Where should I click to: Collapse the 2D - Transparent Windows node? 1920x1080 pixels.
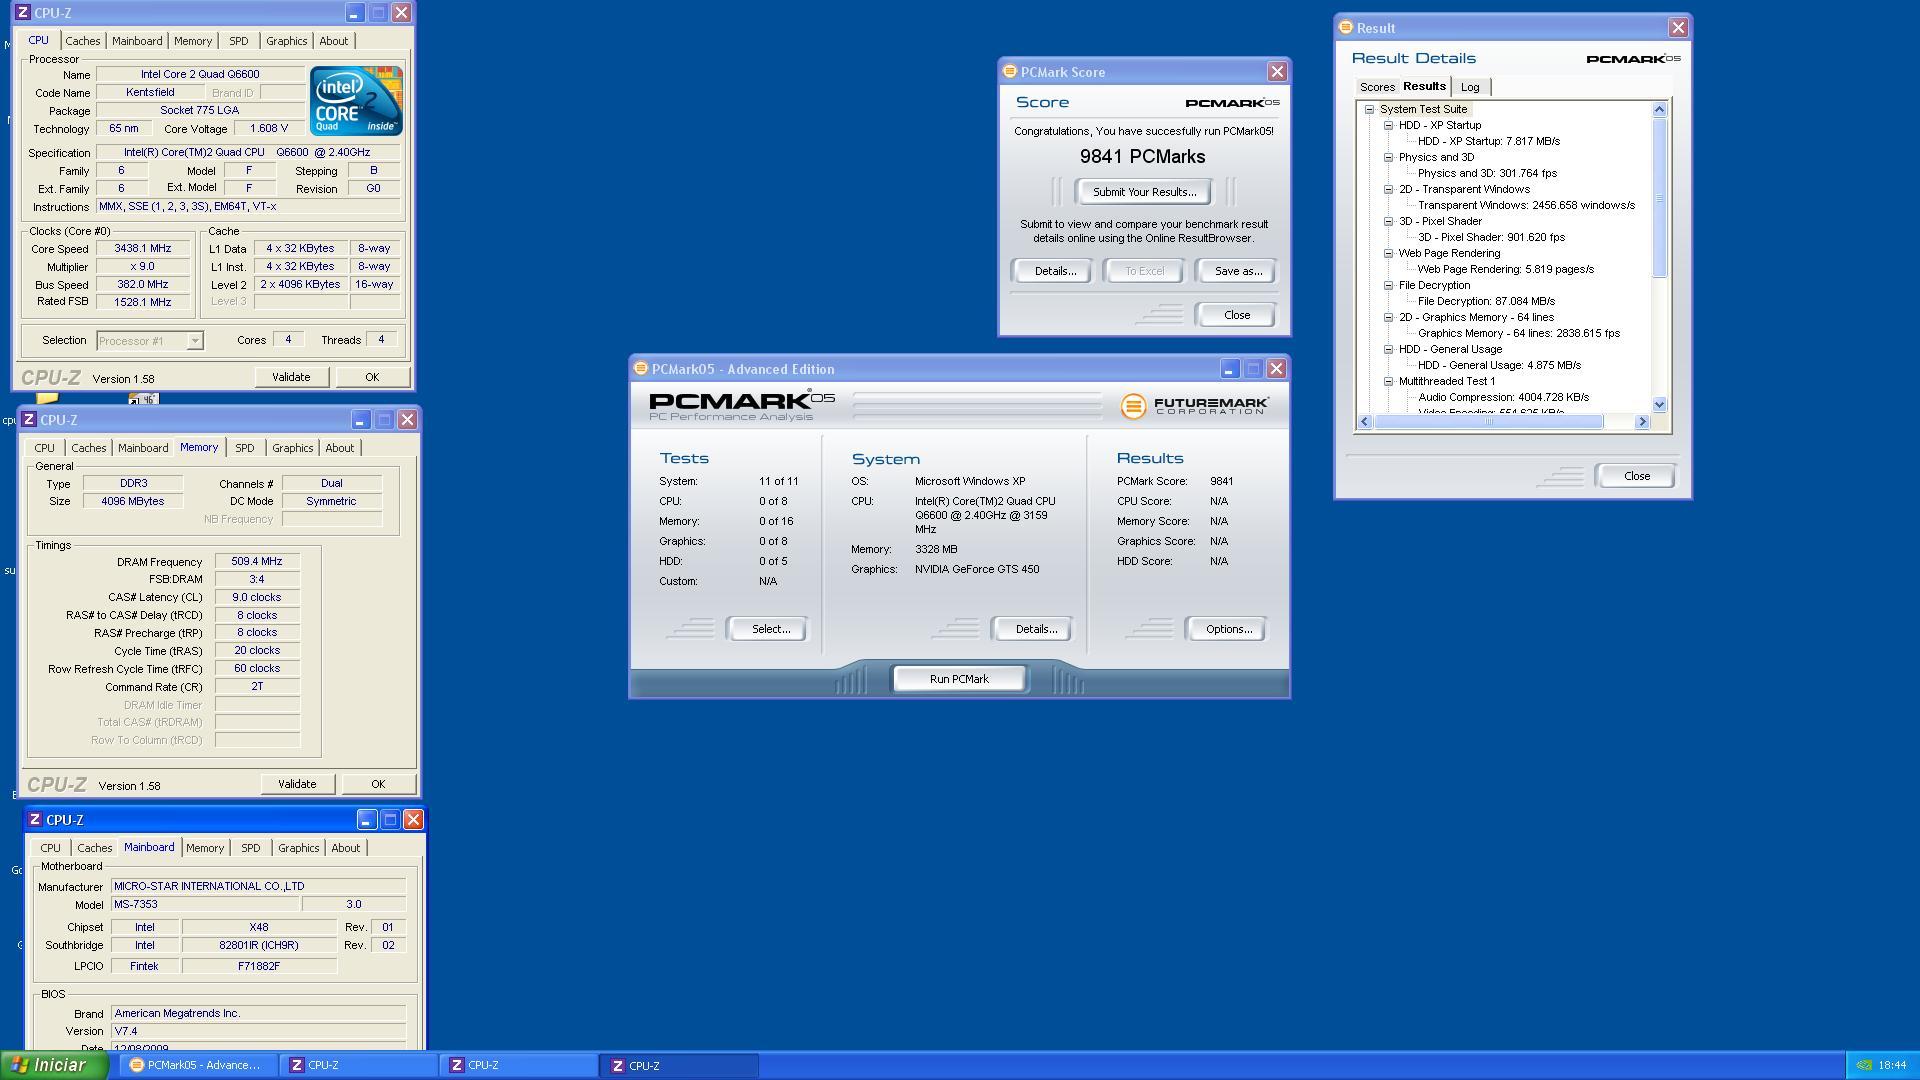click(x=1388, y=190)
